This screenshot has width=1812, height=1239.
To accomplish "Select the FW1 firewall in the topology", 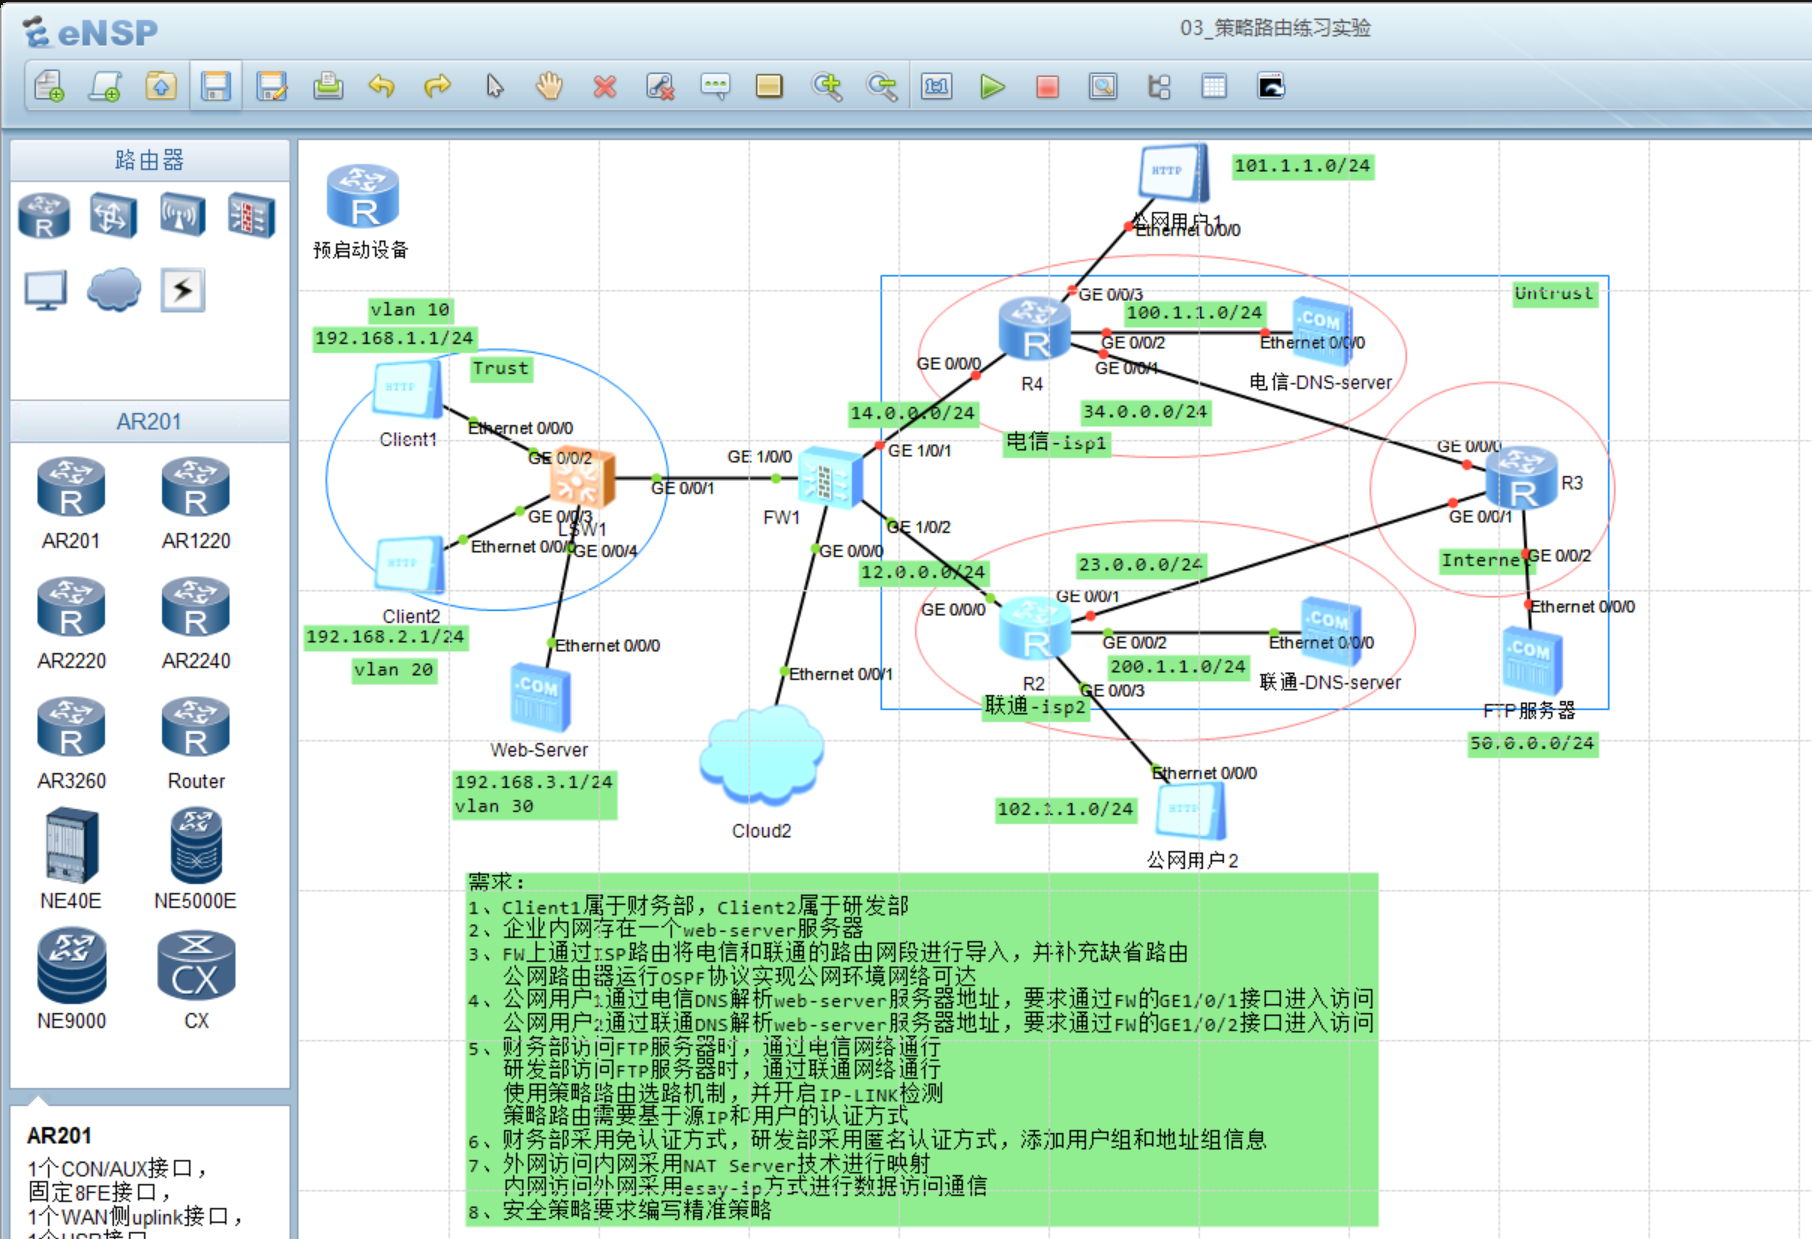I will [830, 479].
